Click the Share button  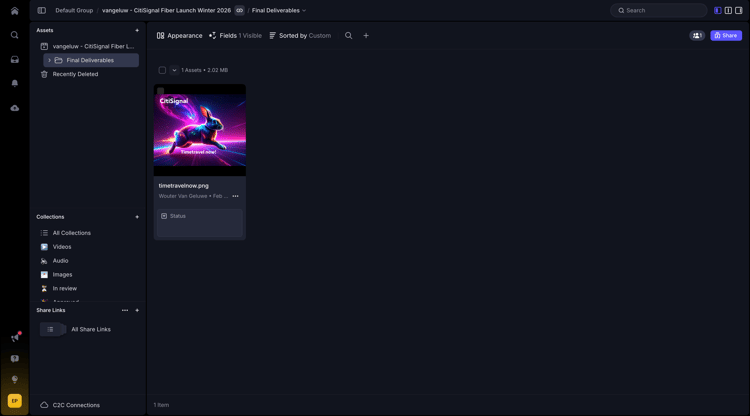(726, 35)
